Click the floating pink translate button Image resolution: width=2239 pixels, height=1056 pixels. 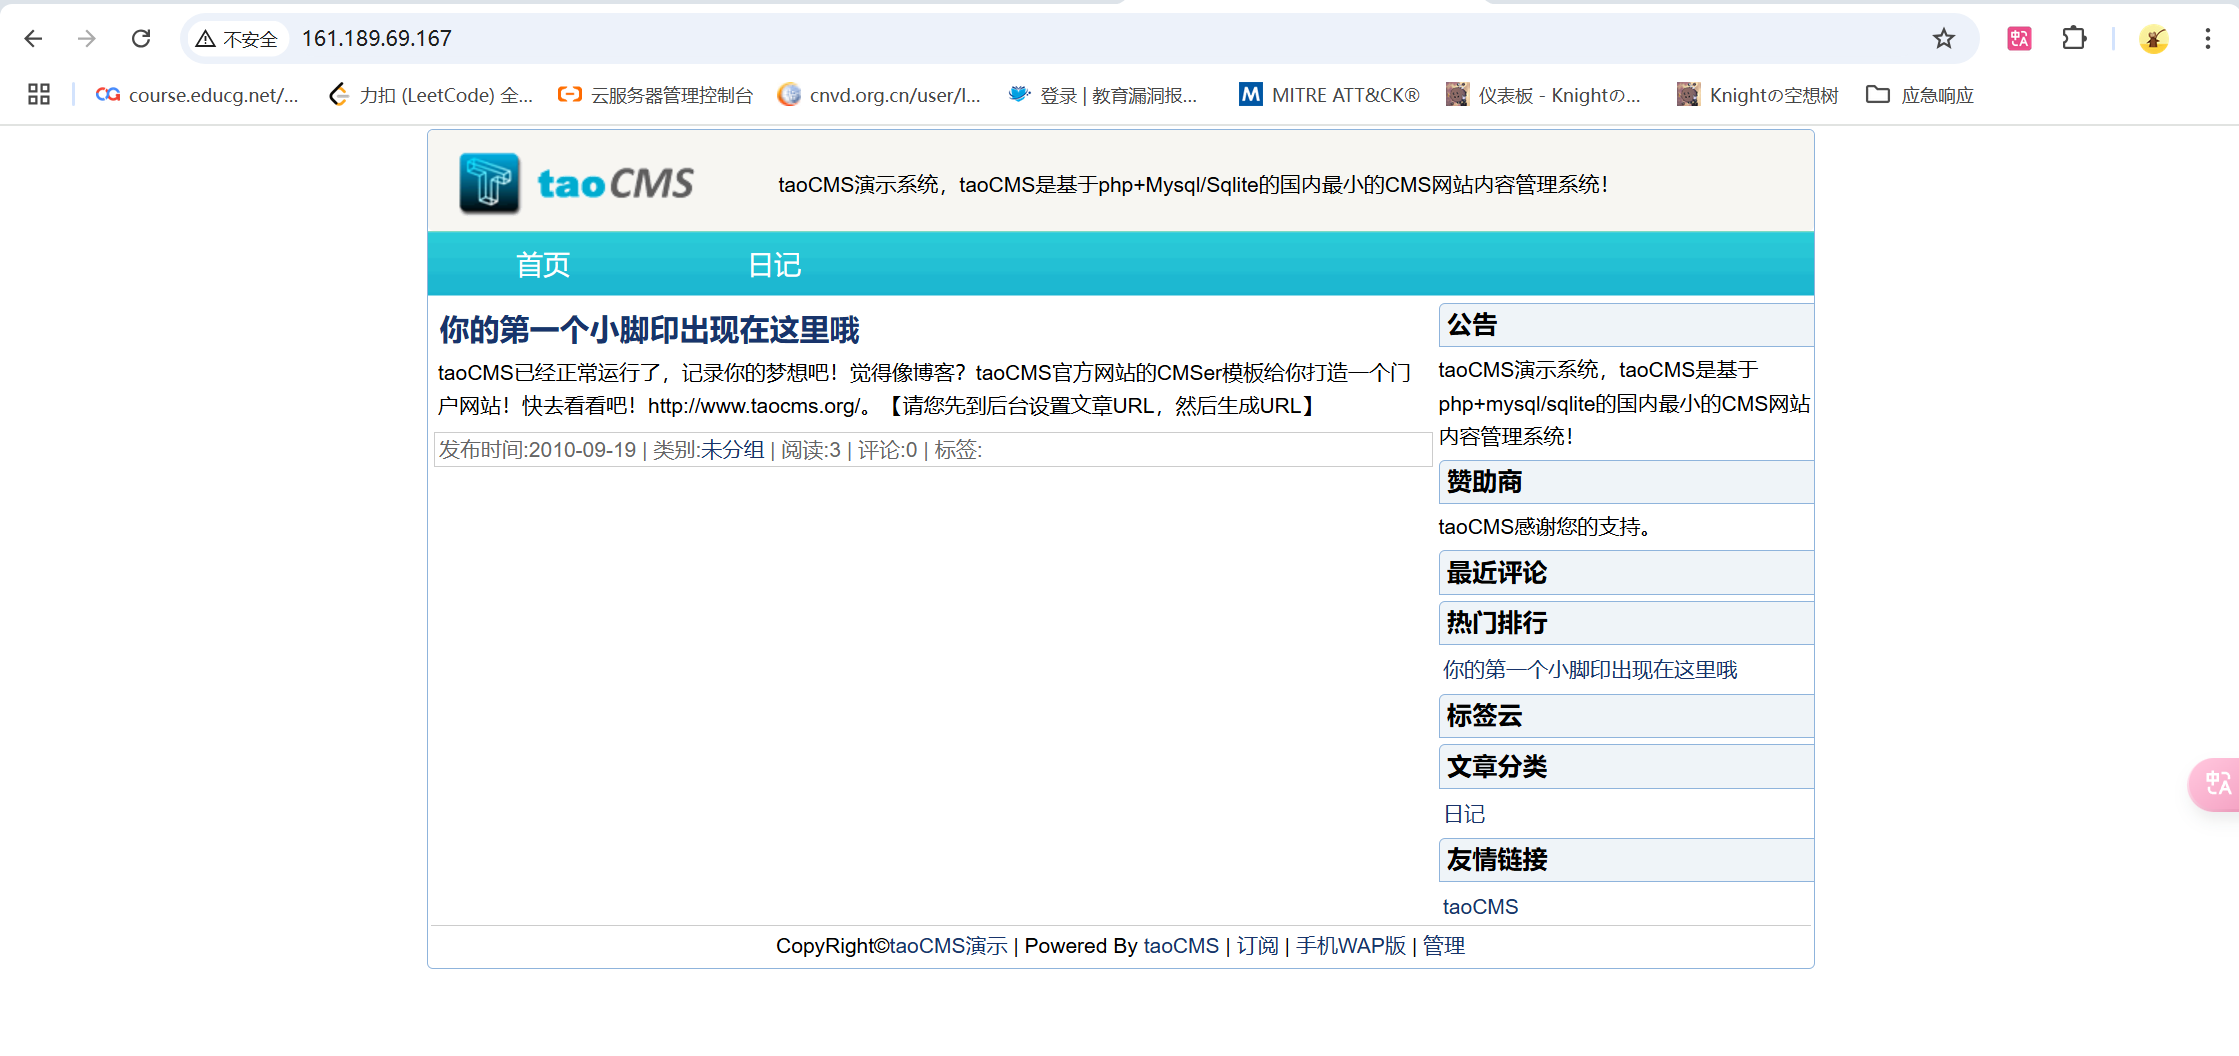point(2215,783)
